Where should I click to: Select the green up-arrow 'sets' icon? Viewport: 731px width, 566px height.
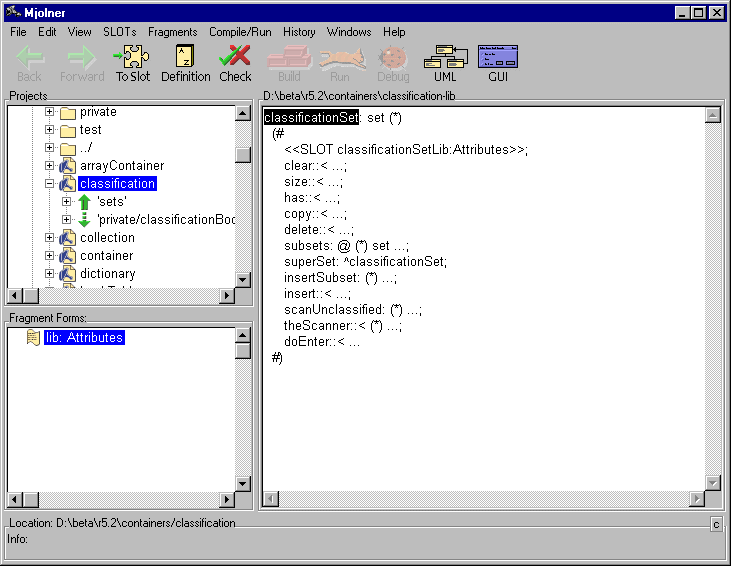click(x=85, y=202)
